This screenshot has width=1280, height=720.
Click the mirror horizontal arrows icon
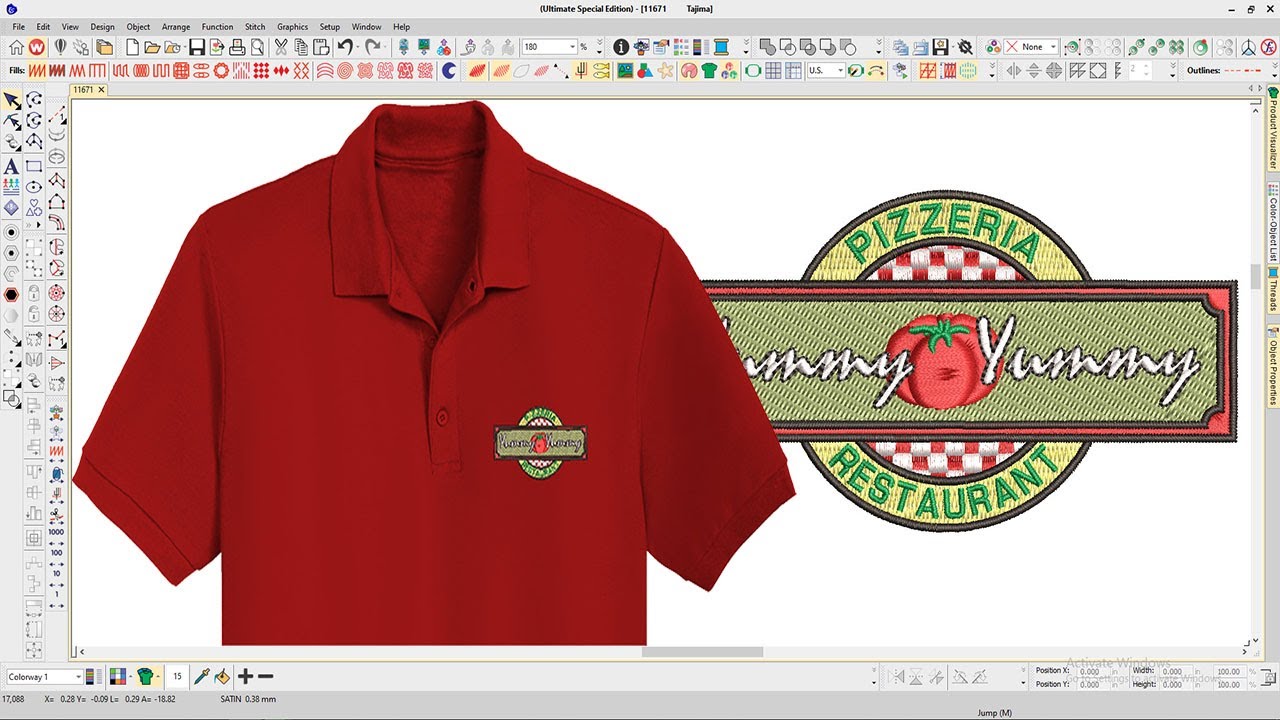click(x=1012, y=71)
